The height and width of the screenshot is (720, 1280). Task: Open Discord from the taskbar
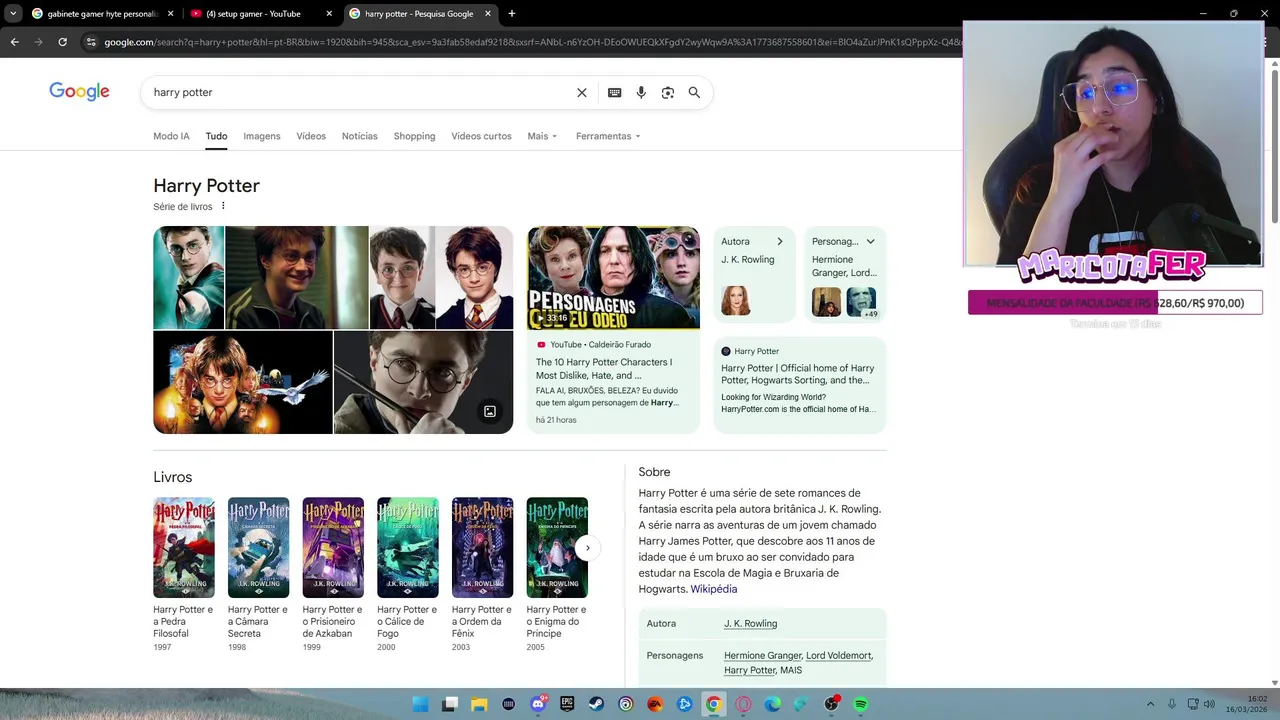coord(538,704)
